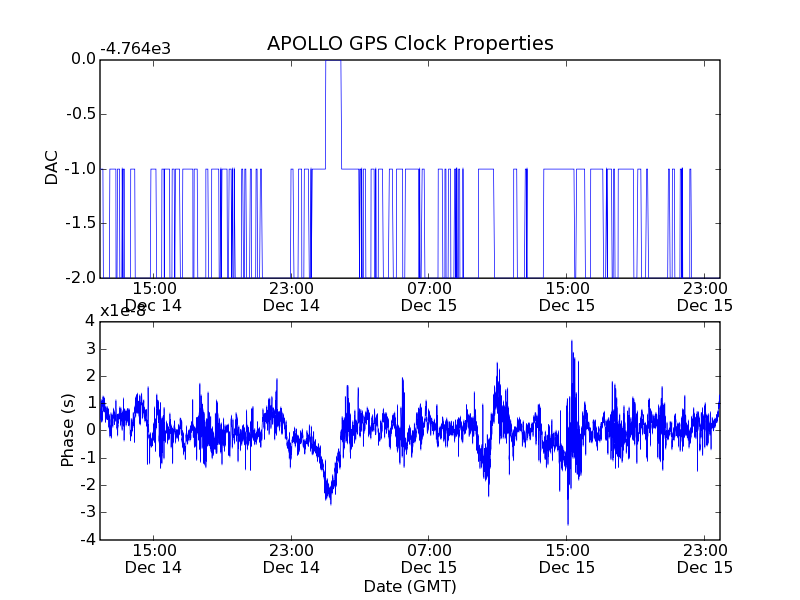The image size is (800, 600).
Task: Select the "Phase (s)" y-axis label
Action: click(67, 430)
